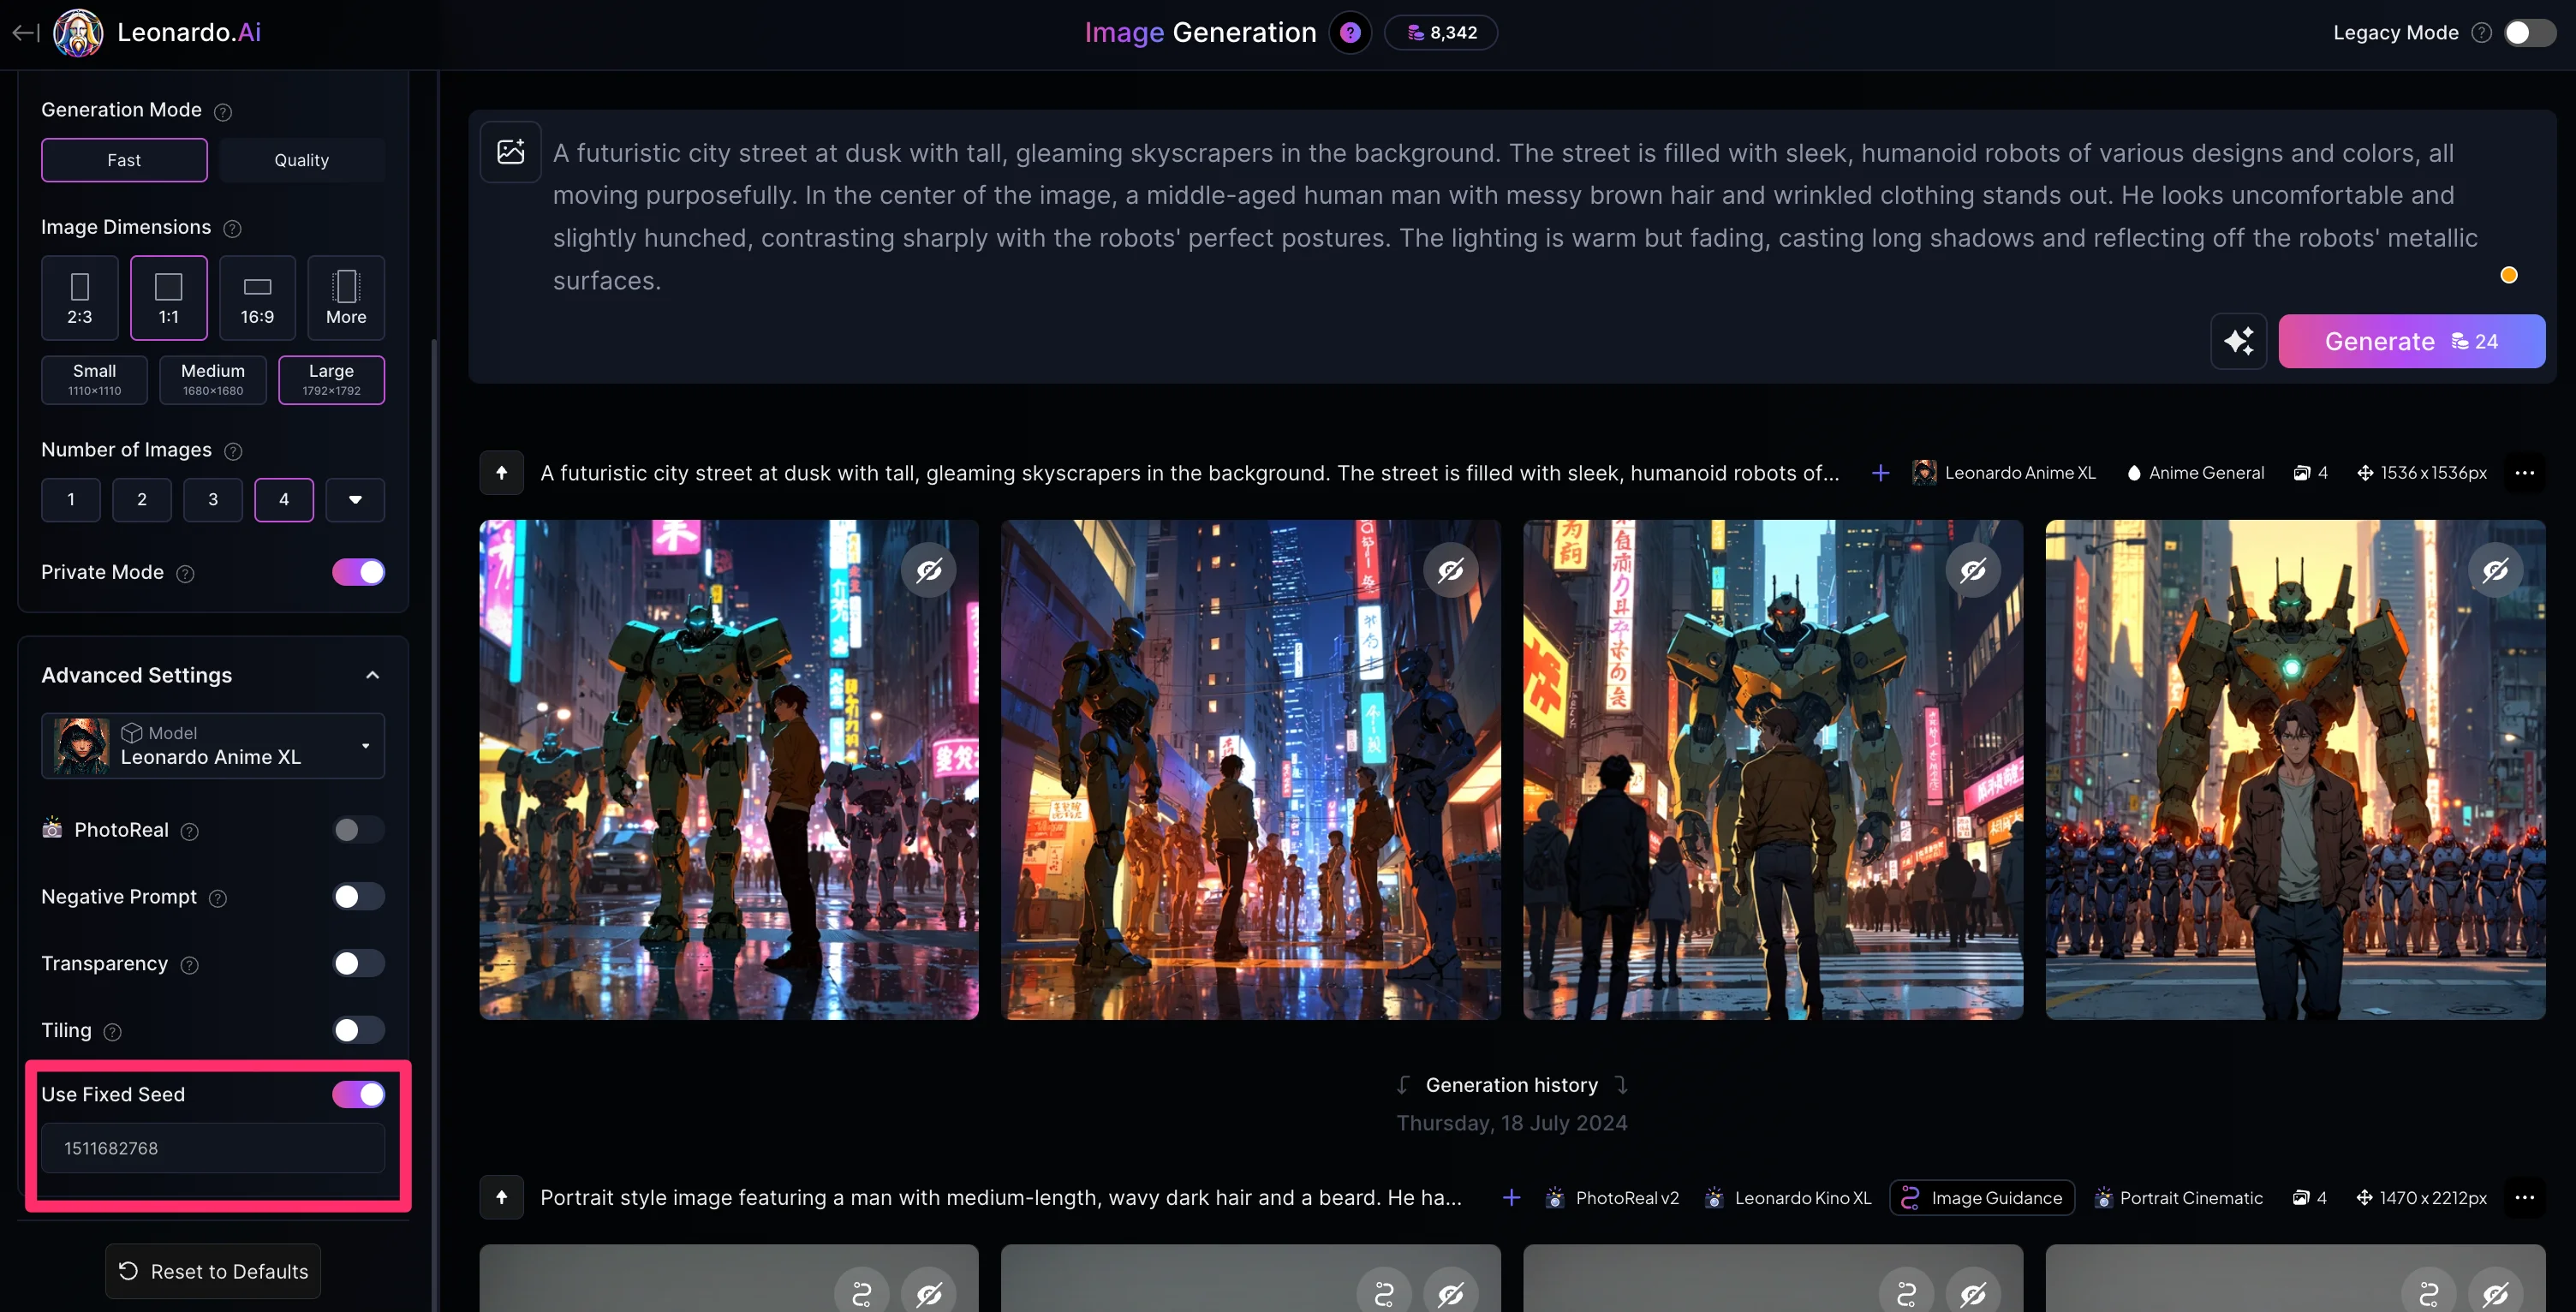This screenshot has width=2576, height=1312.
Task: Click the sparkle prompt-enhance icon
Action: (x=2238, y=341)
